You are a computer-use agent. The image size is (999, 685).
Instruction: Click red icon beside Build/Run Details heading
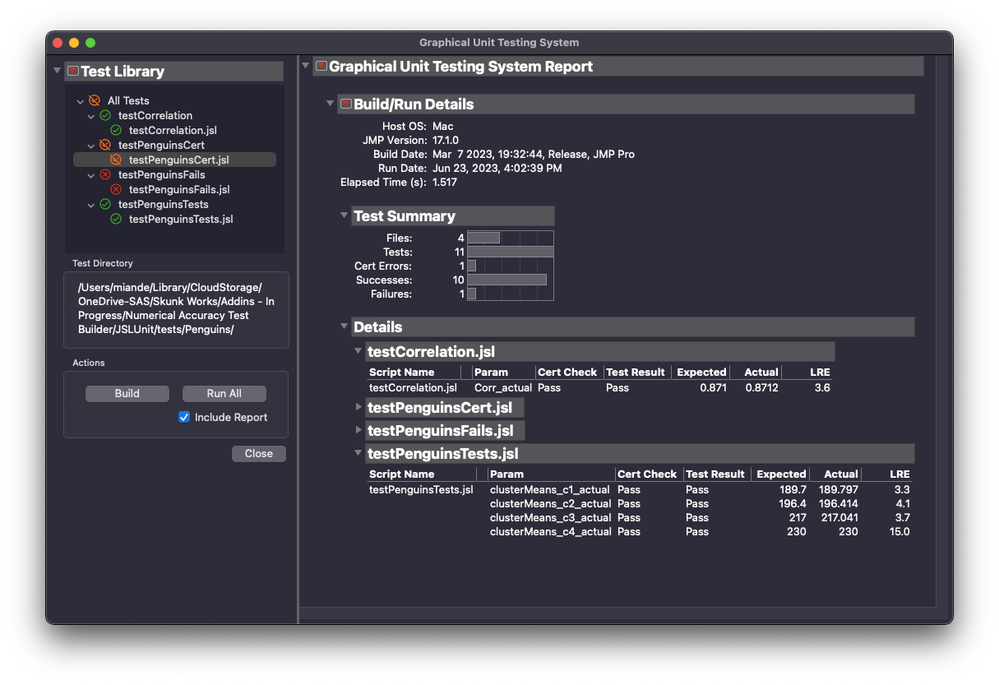tap(346, 104)
